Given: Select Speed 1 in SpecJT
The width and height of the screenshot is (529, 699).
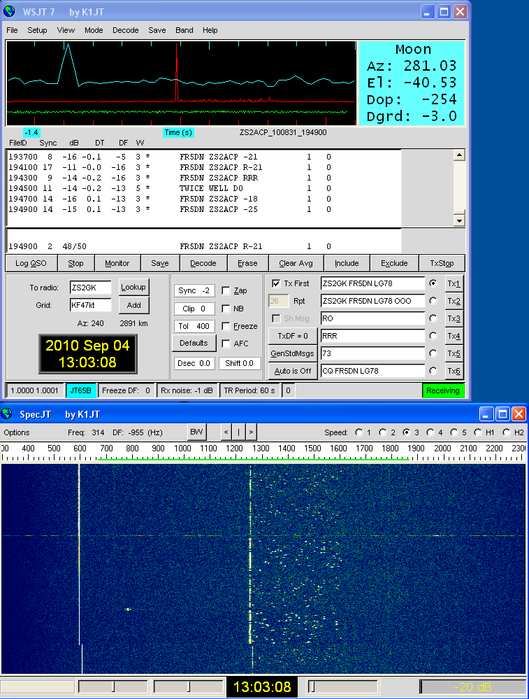Looking at the screenshot, I should (359, 432).
